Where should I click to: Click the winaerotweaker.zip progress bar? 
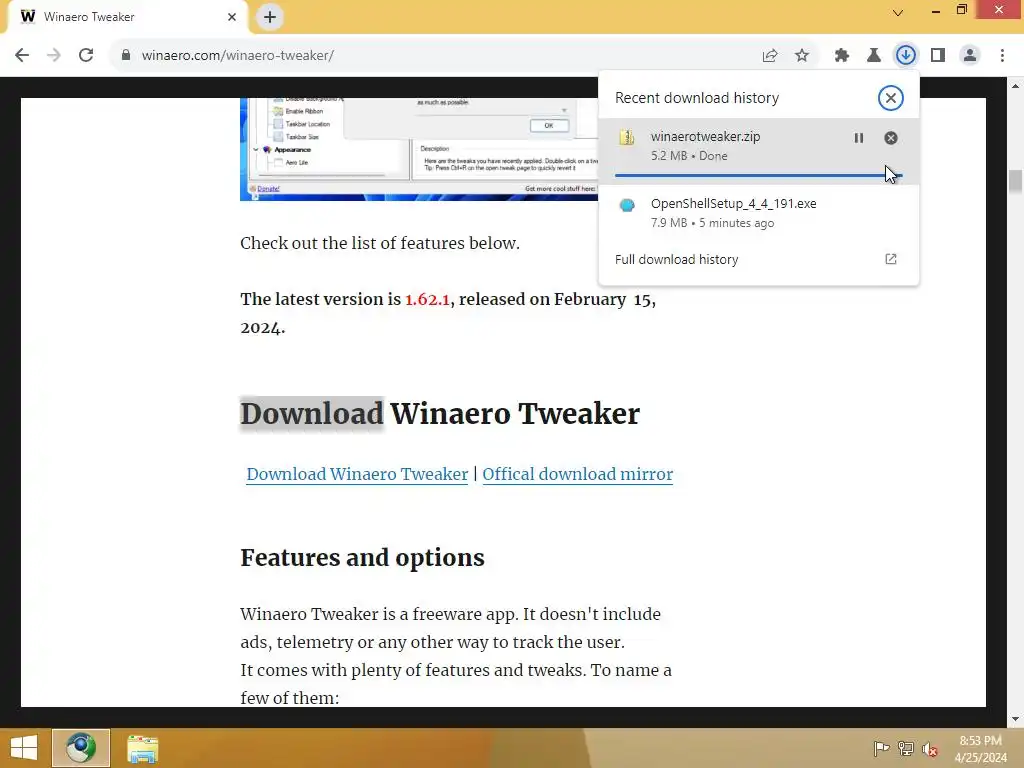[x=758, y=176]
